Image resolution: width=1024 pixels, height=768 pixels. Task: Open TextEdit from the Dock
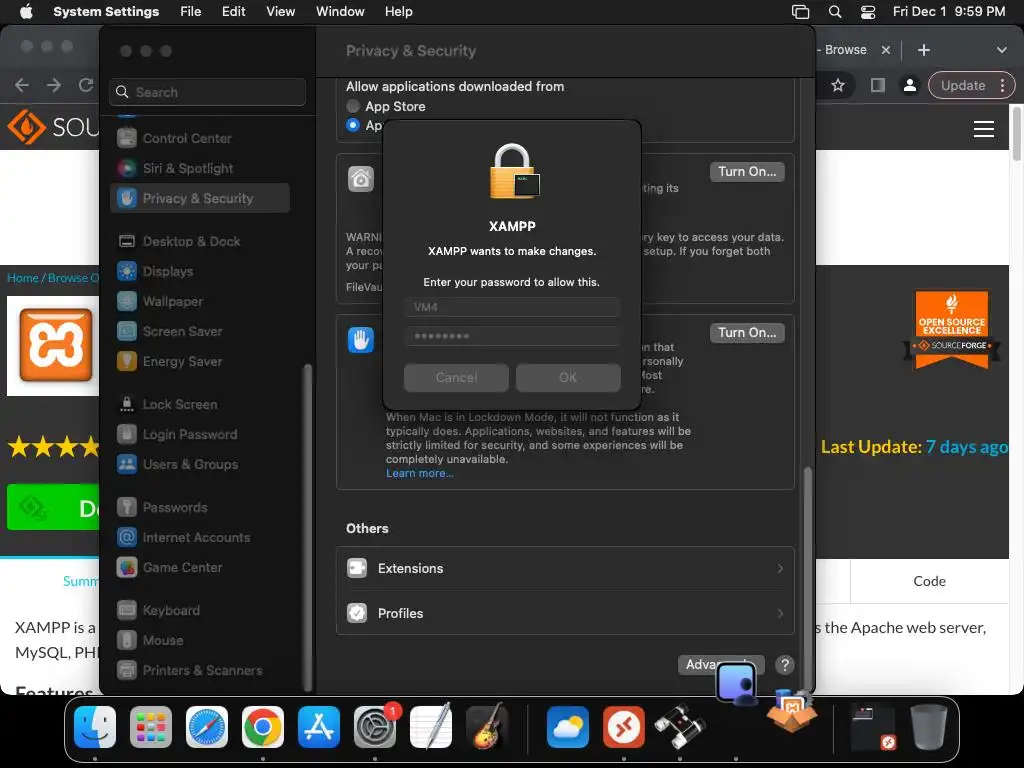pyautogui.click(x=431, y=726)
